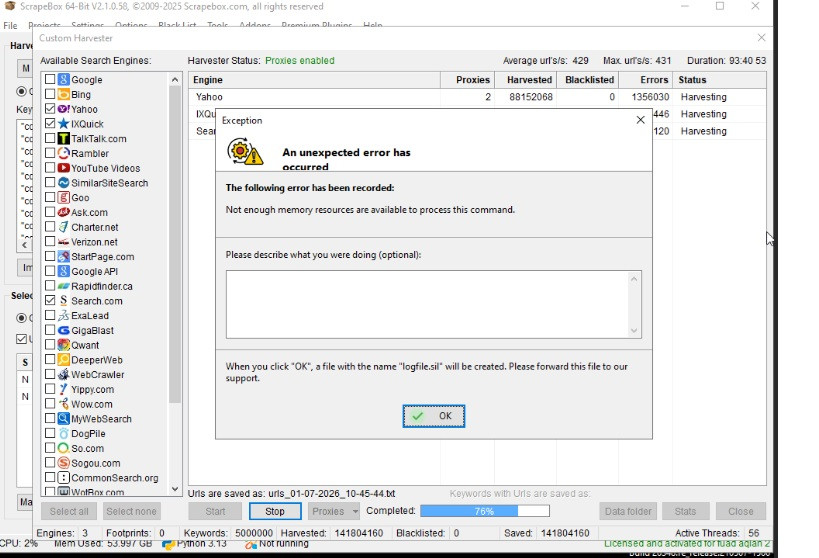Image resolution: width=819 pixels, height=558 pixels.
Task: Click the TalkTalk.com engine icon
Action: [64, 138]
